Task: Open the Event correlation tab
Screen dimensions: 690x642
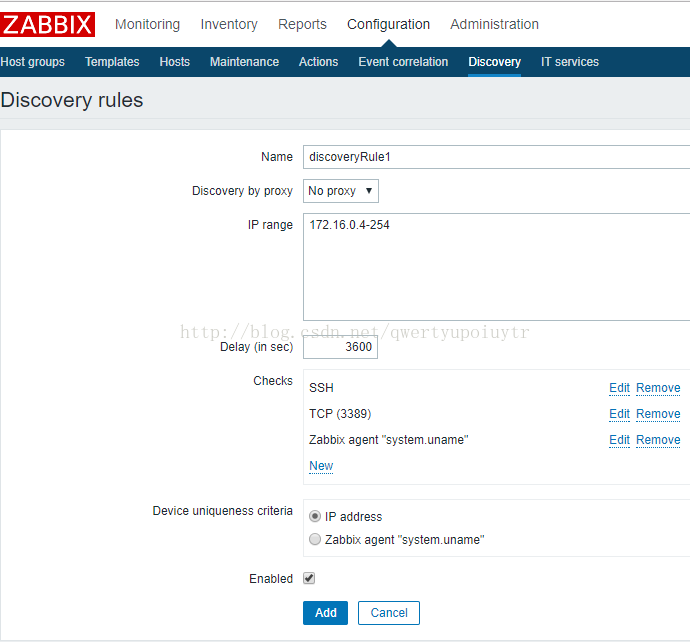Action: pos(403,62)
